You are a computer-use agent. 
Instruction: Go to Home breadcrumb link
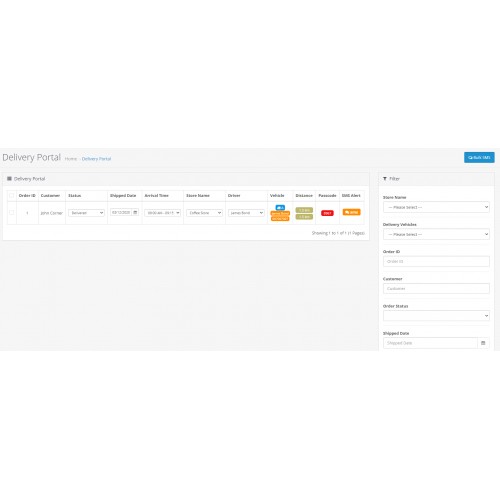(71, 159)
